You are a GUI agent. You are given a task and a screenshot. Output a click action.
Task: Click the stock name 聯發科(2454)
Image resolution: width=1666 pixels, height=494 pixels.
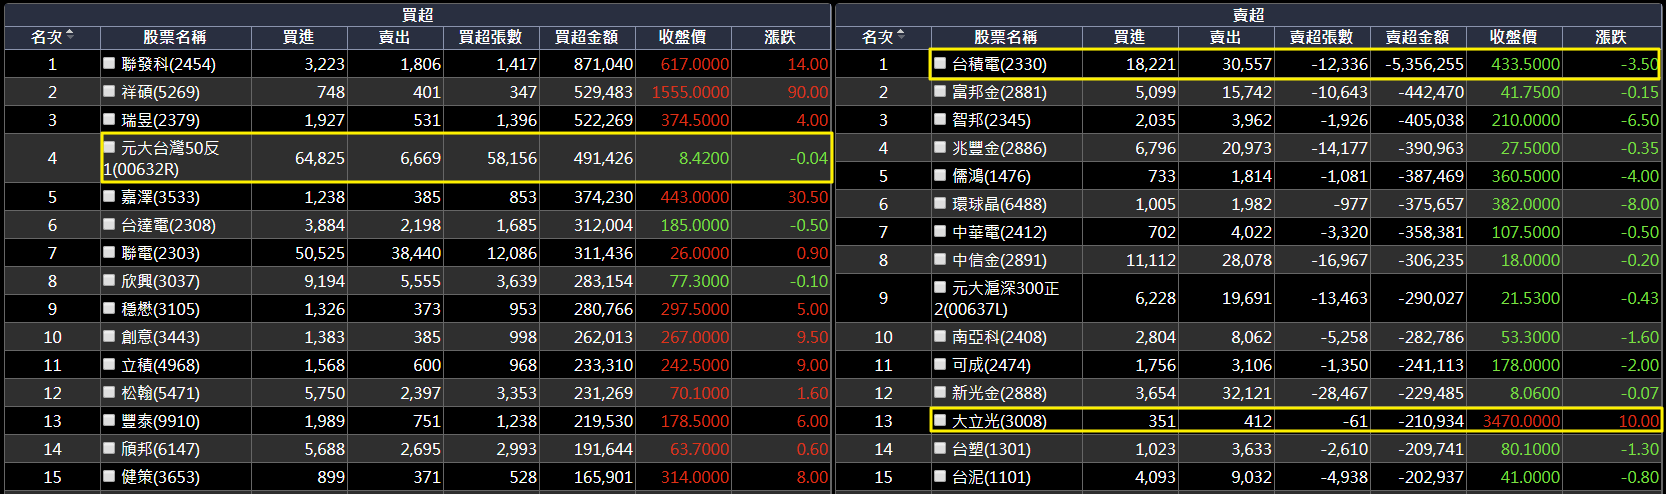point(169,64)
